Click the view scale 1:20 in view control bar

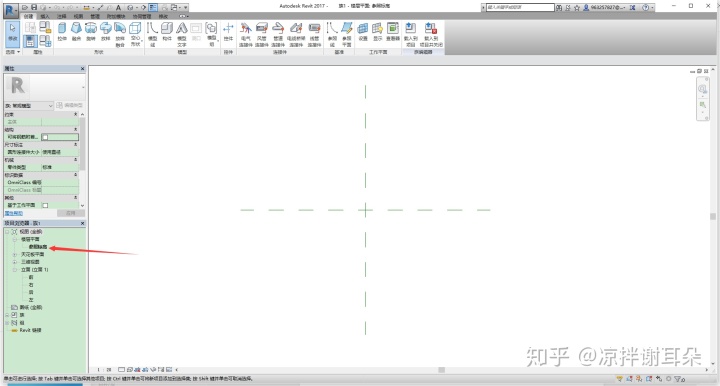[104, 370]
